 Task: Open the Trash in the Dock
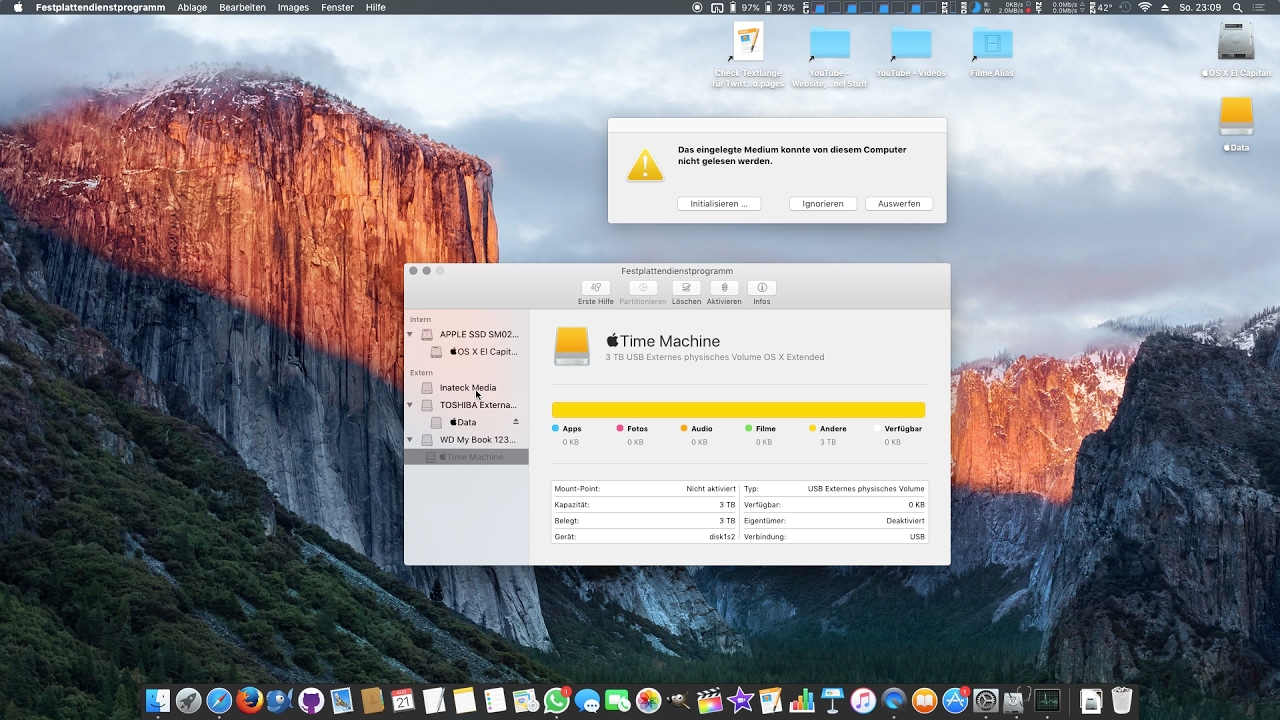[x=1122, y=701]
